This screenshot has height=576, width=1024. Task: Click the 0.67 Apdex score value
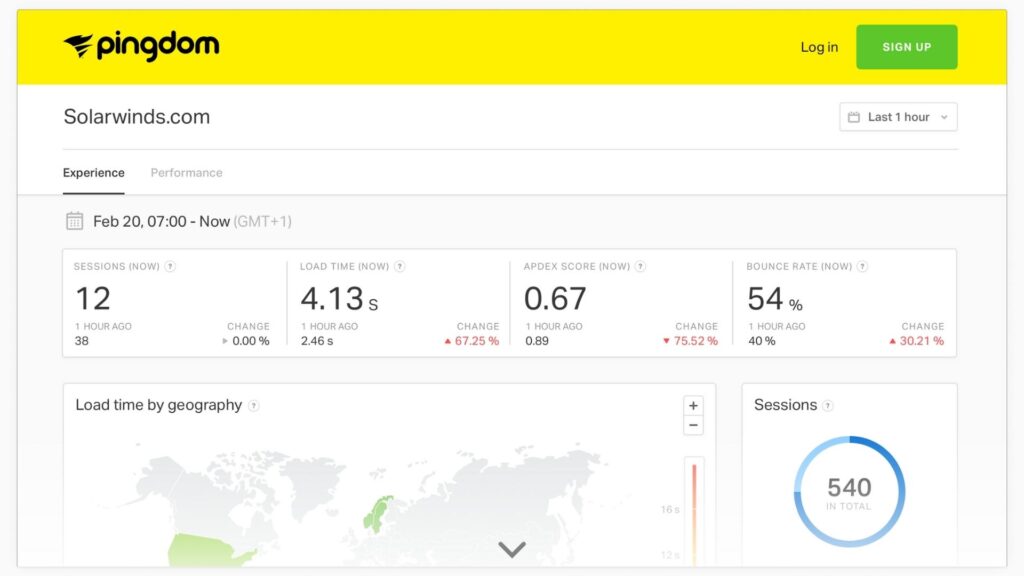click(555, 299)
